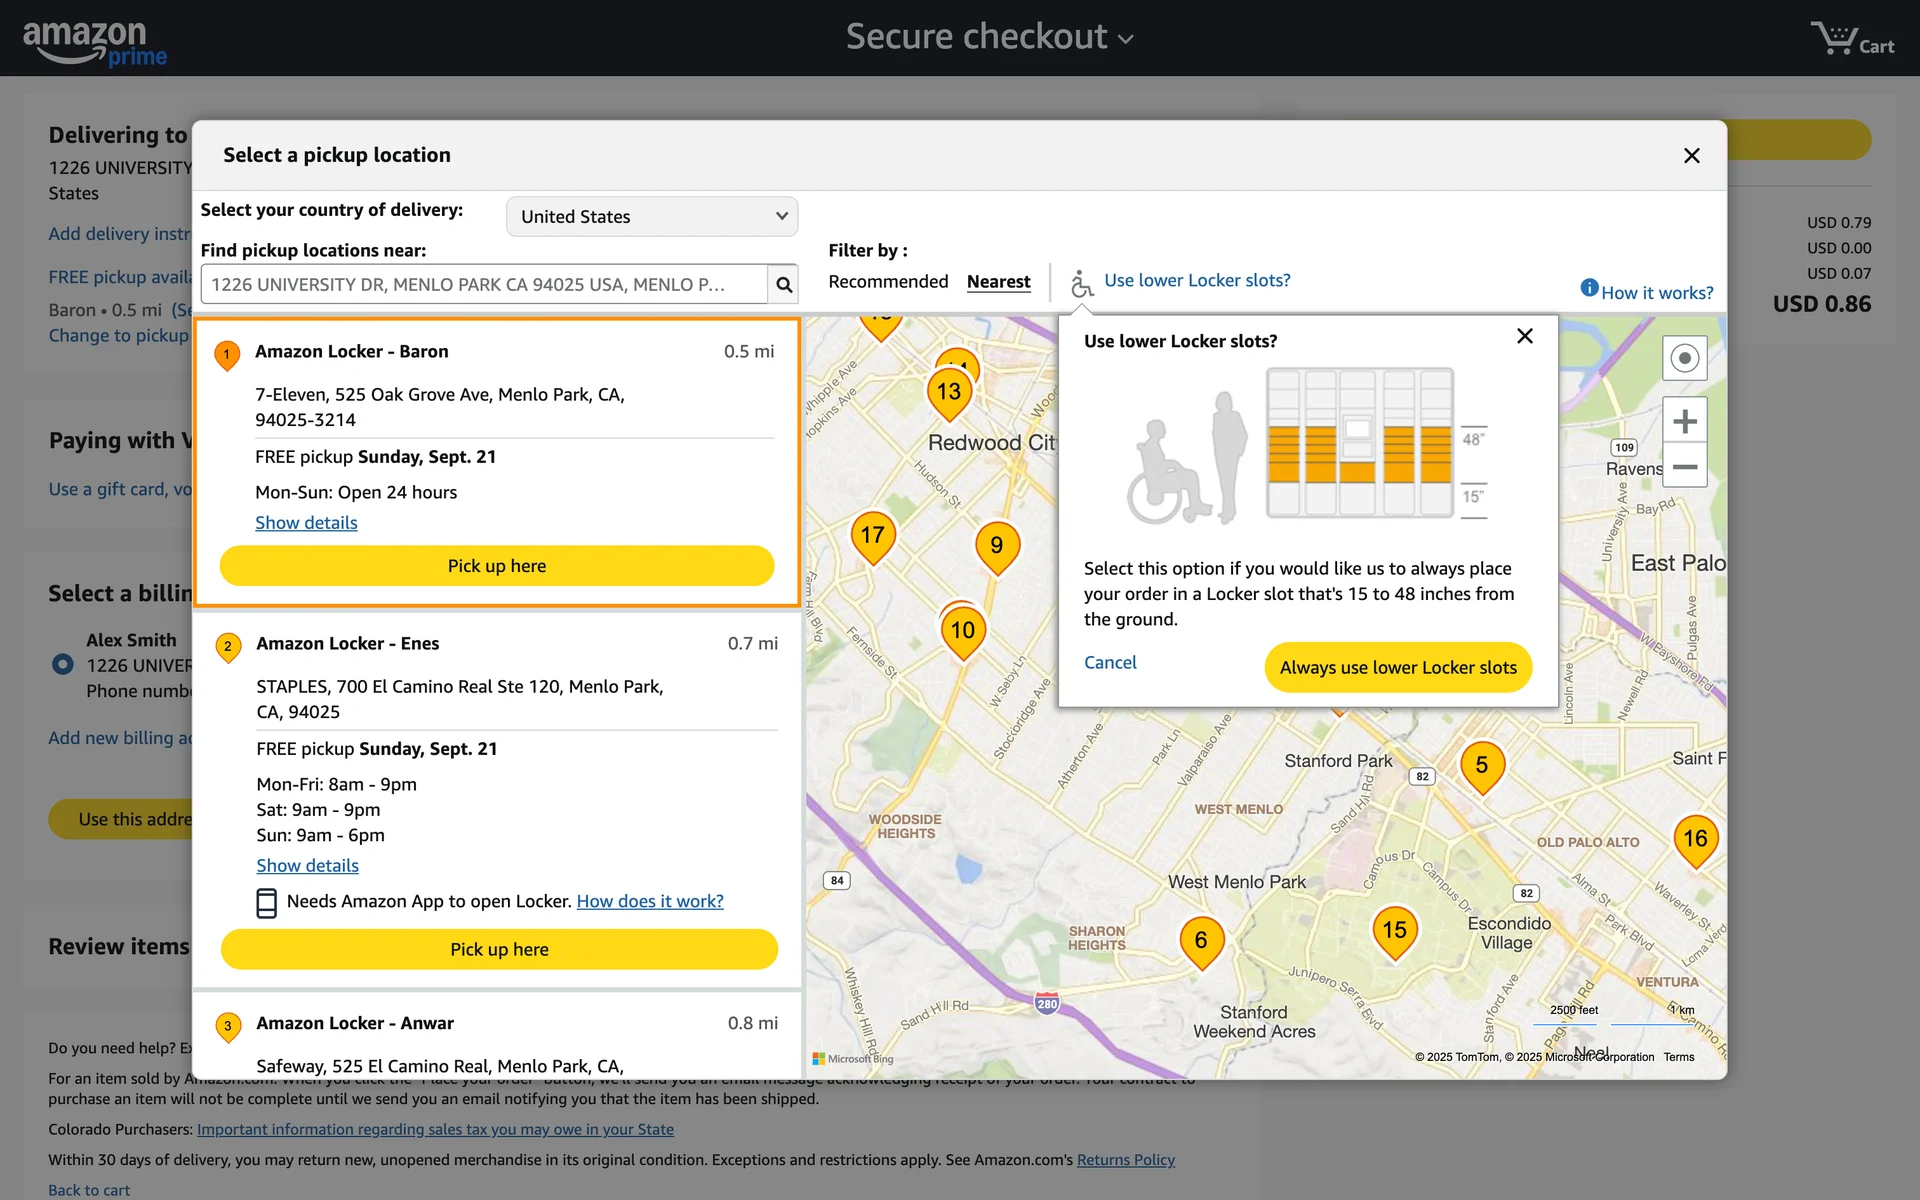
Task: Click the pickup address search input field
Action: click(484, 285)
